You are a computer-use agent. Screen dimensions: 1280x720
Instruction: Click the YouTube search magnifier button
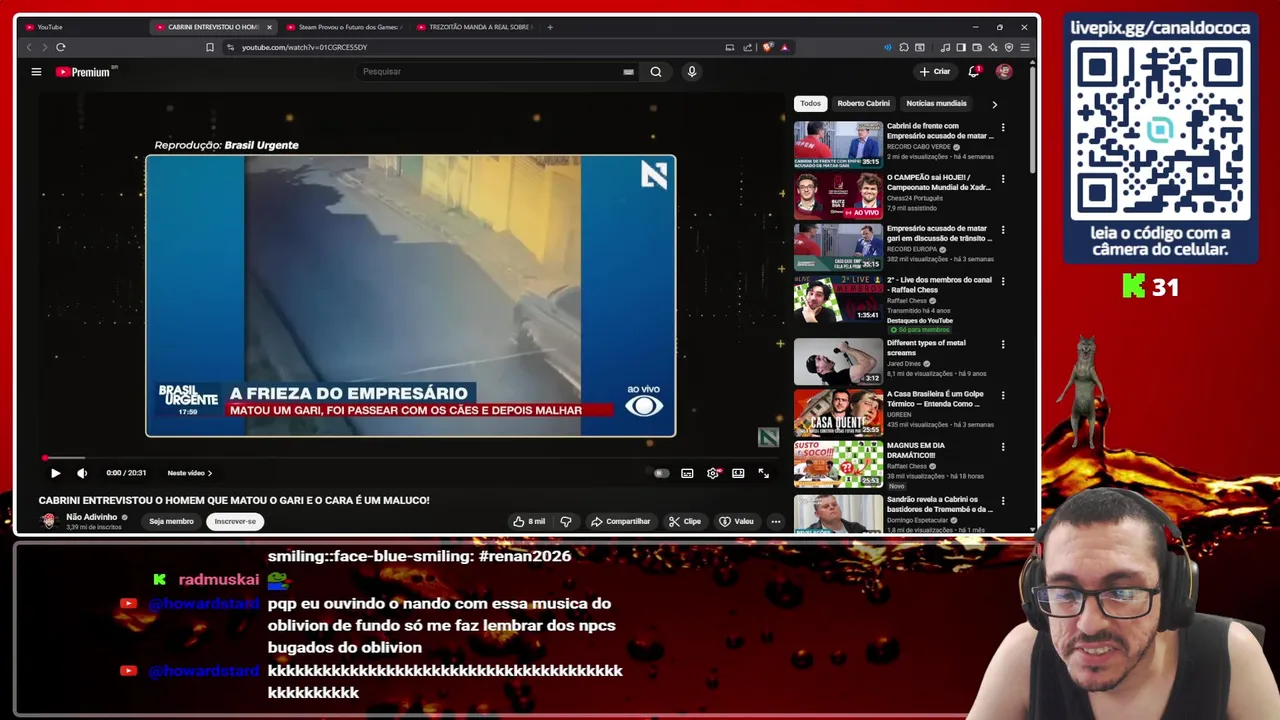656,72
